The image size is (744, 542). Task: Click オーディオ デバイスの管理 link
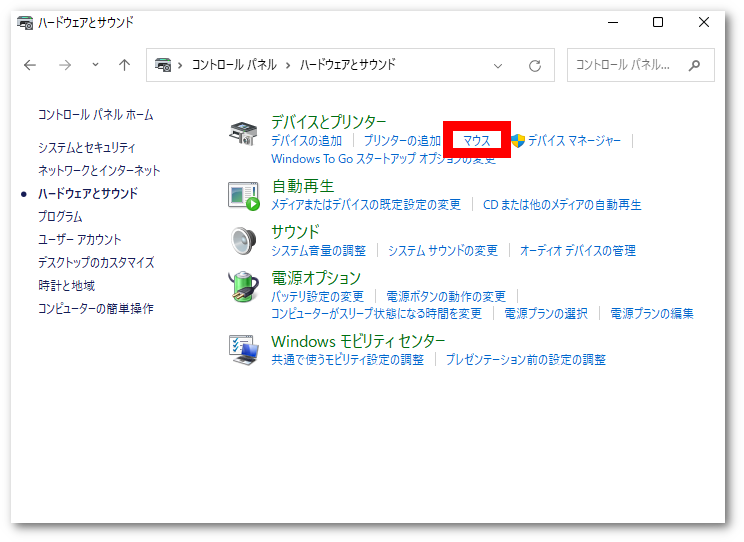tap(577, 251)
